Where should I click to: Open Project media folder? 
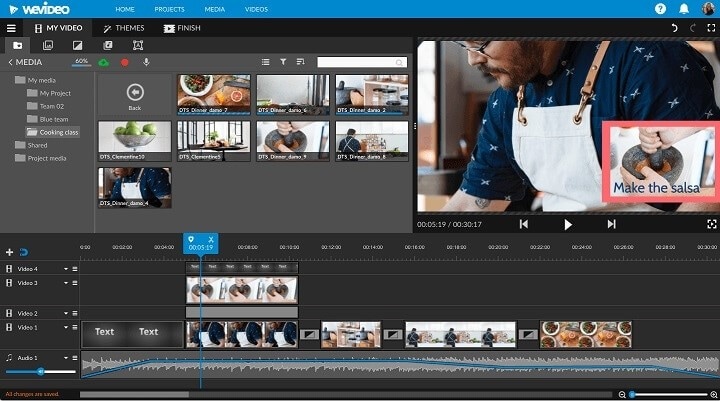(x=41, y=158)
